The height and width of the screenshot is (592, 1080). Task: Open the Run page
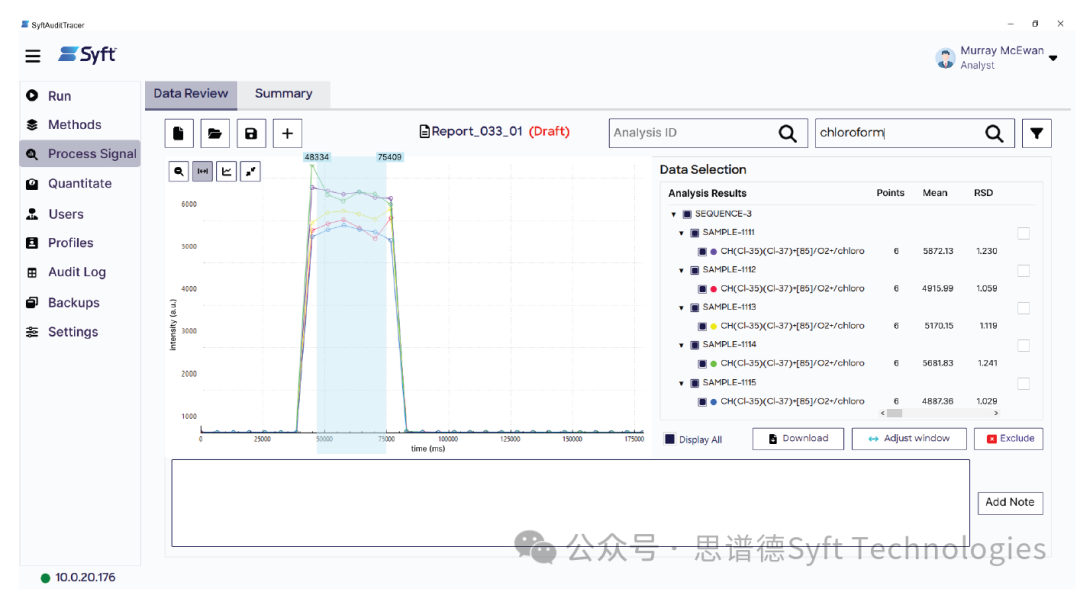click(x=59, y=96)
